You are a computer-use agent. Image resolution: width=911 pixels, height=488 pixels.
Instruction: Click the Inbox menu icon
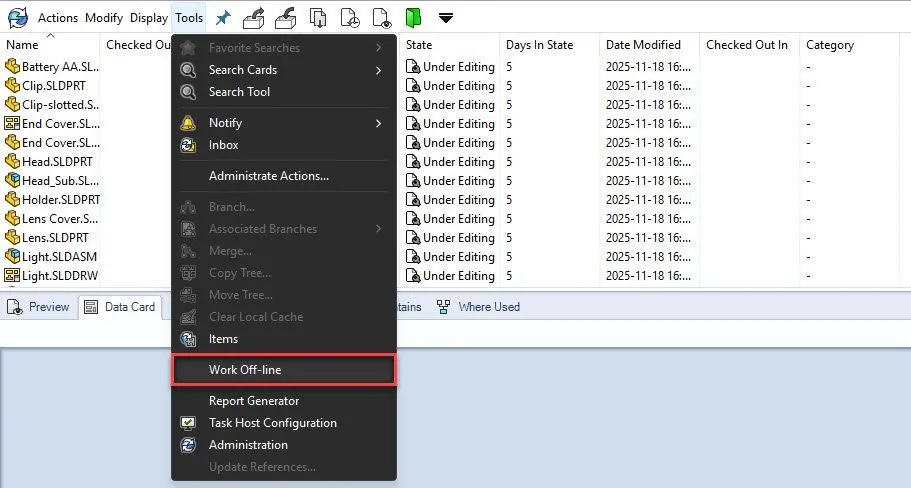tap(188, 145)
